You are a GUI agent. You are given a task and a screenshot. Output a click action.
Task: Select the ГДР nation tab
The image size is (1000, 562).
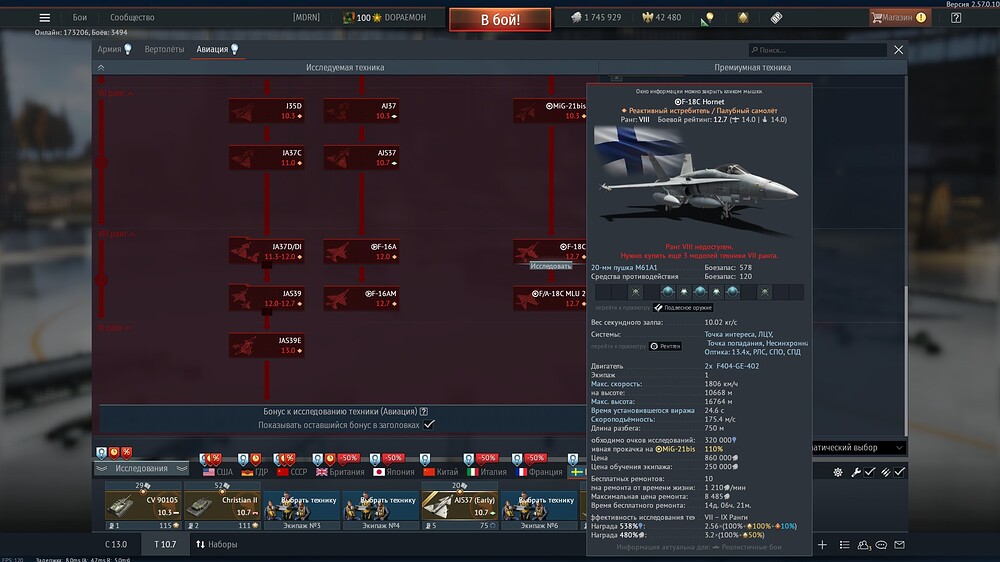coord(255,472)
